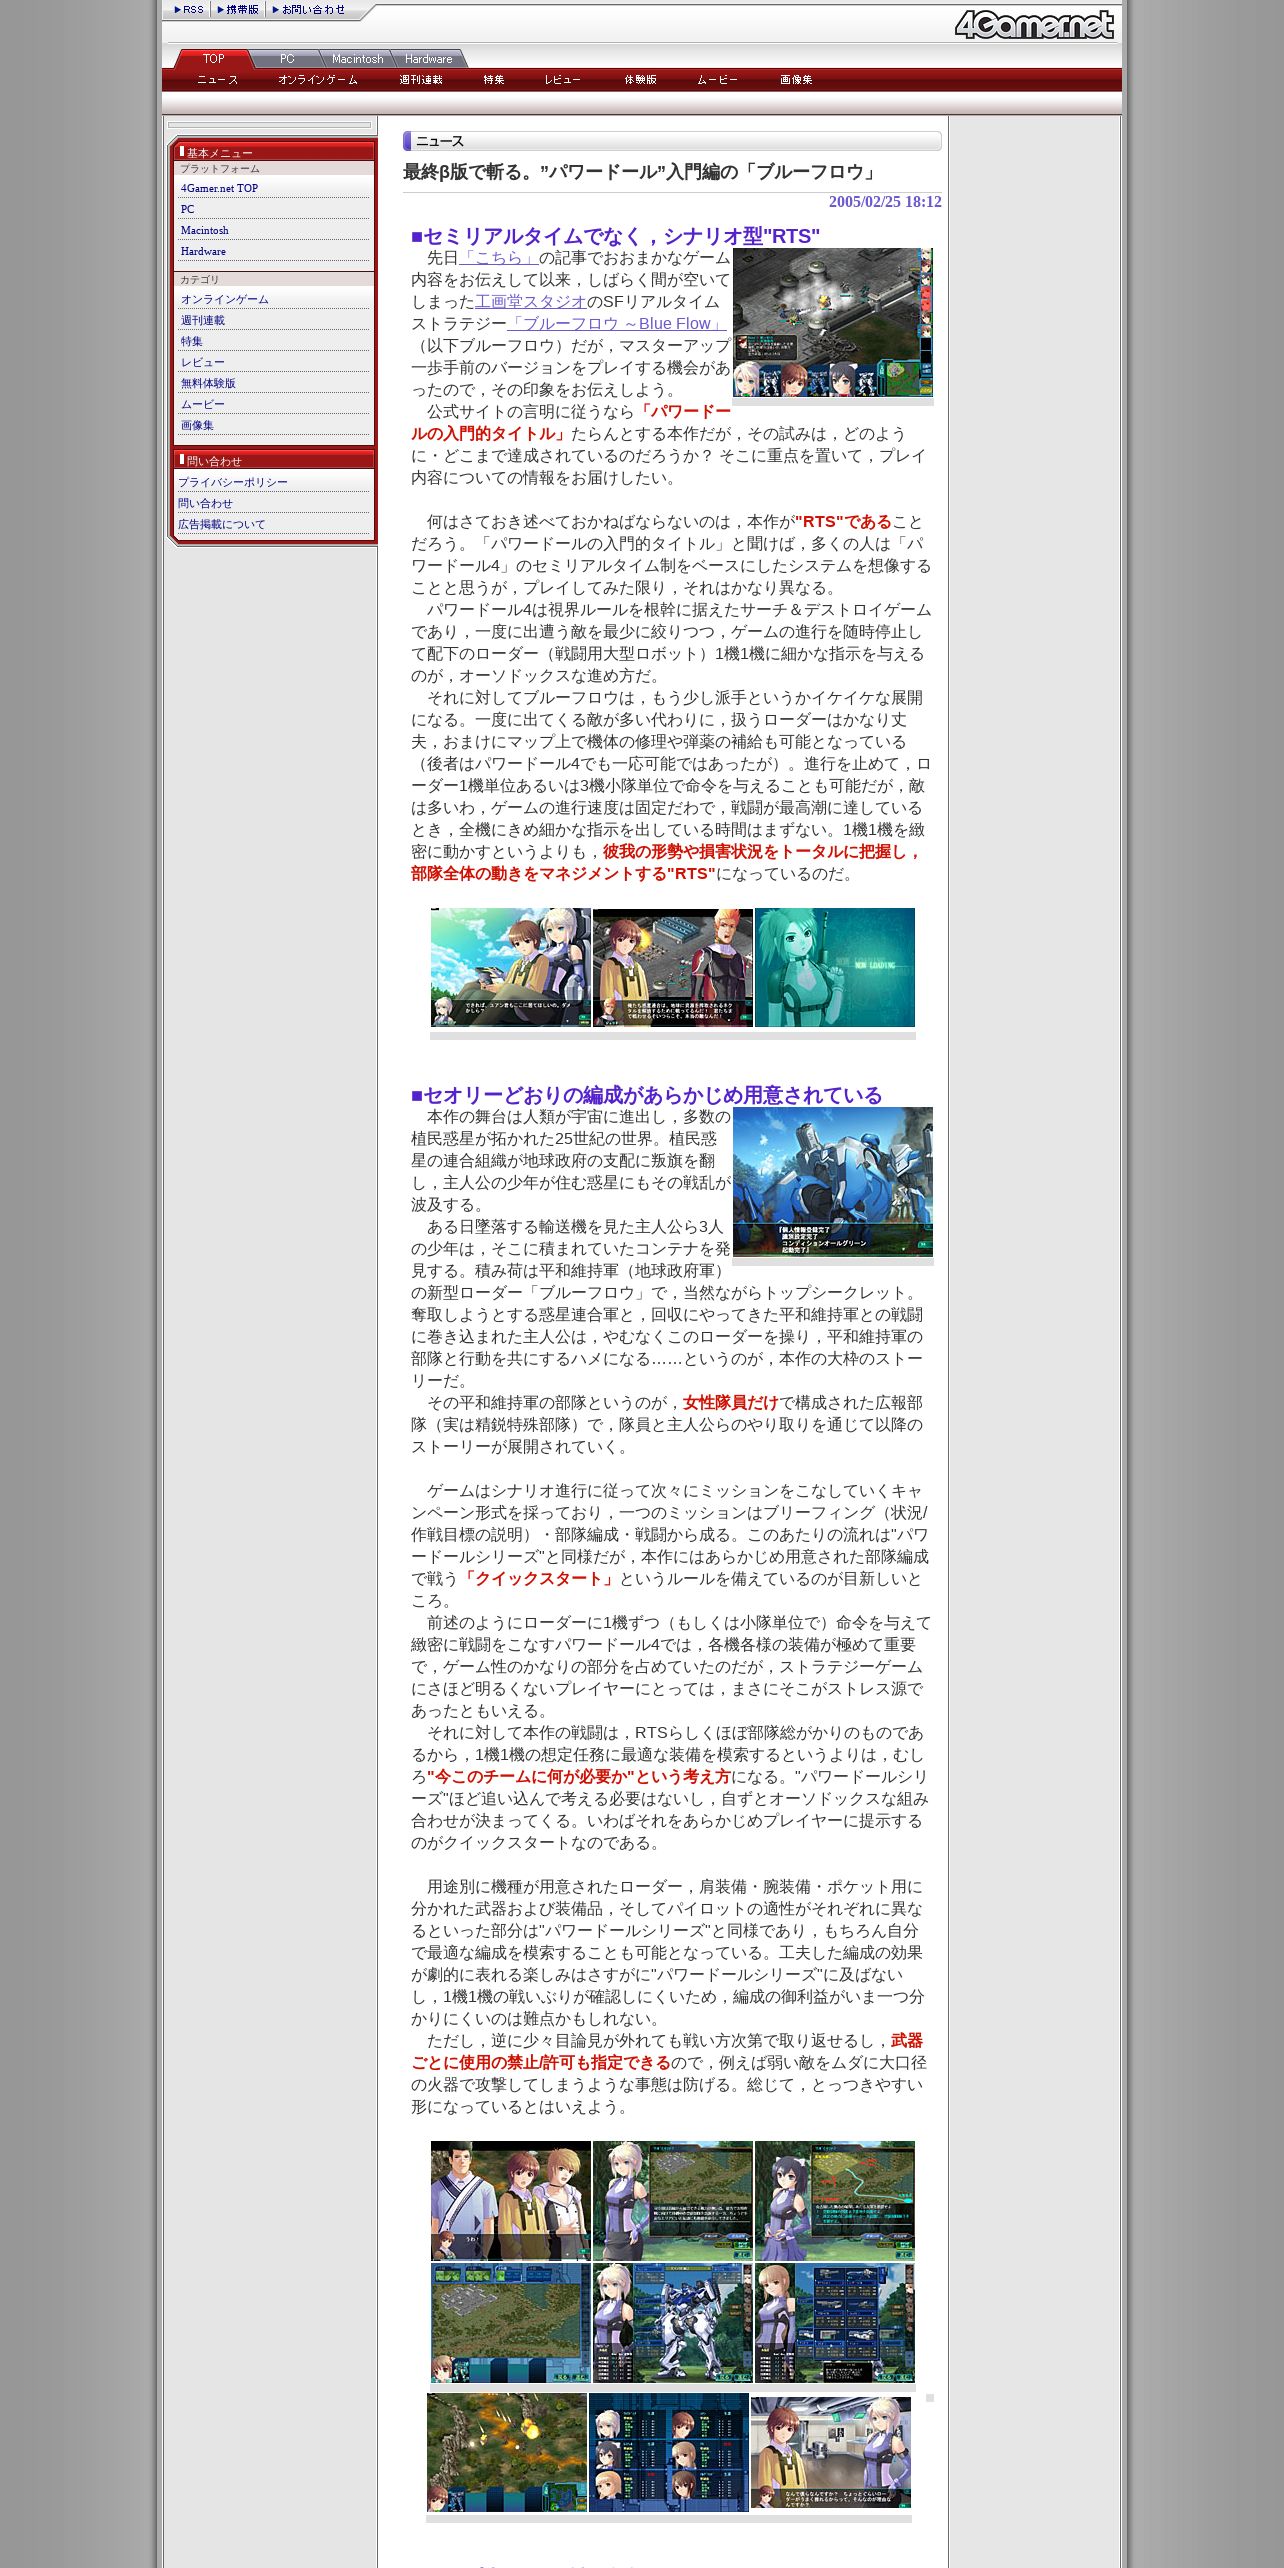
Task: Open 特集 in the red navigation bar
Action: coord(494,80)
